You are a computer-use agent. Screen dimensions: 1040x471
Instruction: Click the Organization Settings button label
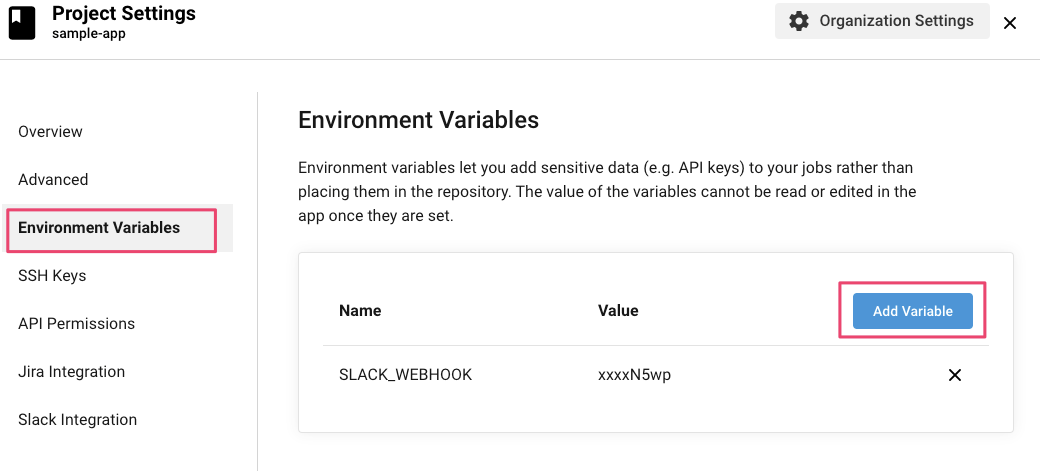coord(896,21)
